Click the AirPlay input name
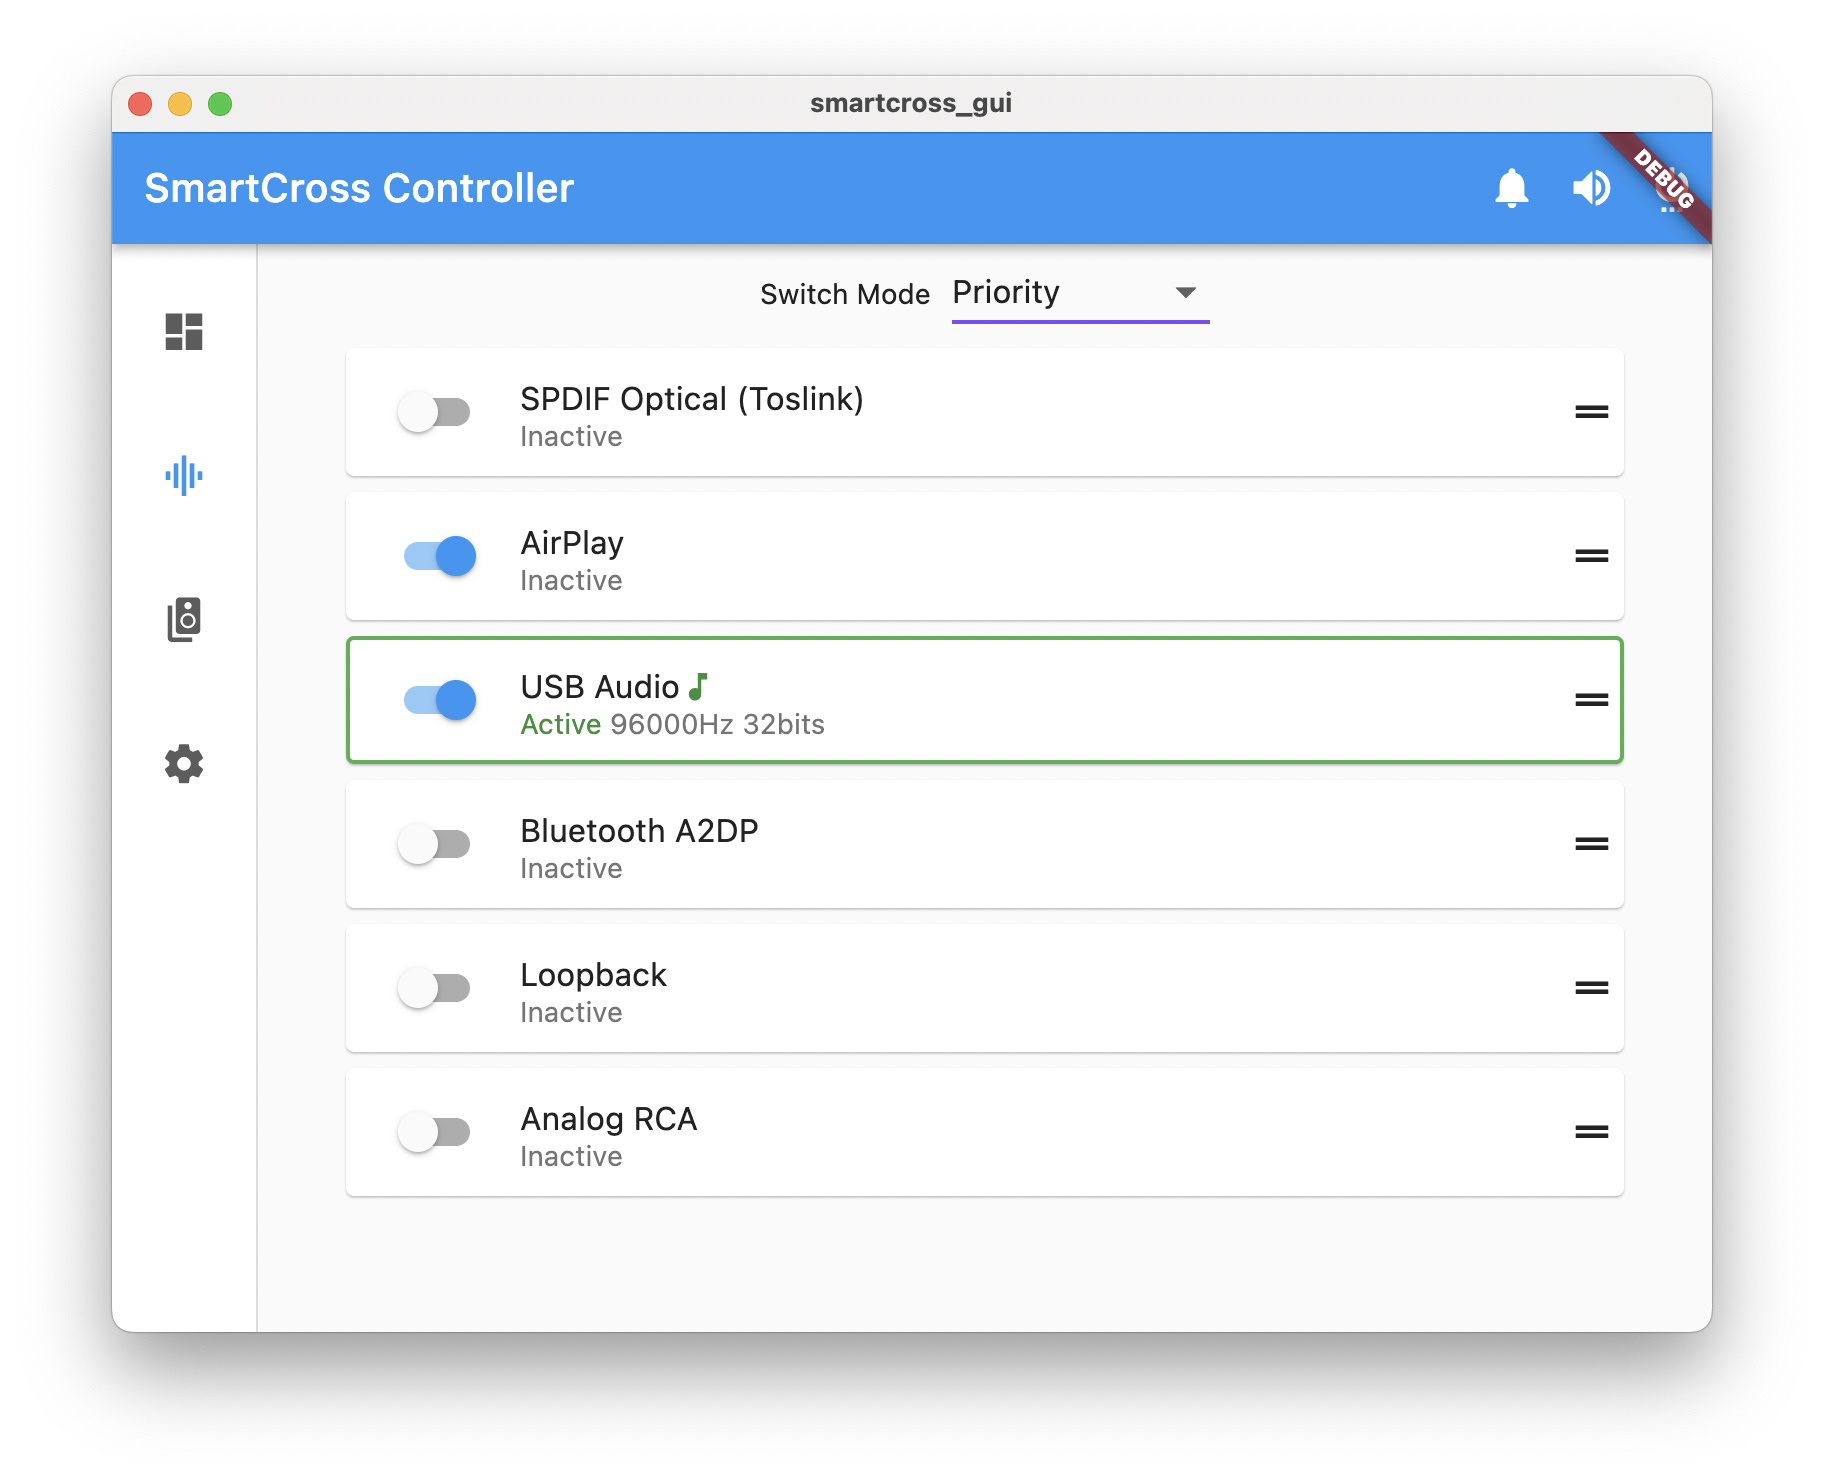The width and height of the screenshot is (1824, 1480). pos(572,543)
